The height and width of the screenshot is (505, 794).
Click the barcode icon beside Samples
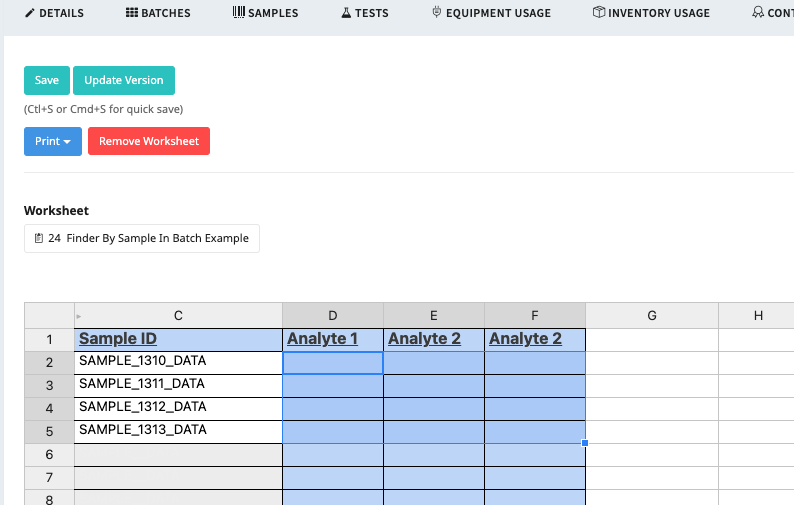pyautogui.click(x=239, y=12)
